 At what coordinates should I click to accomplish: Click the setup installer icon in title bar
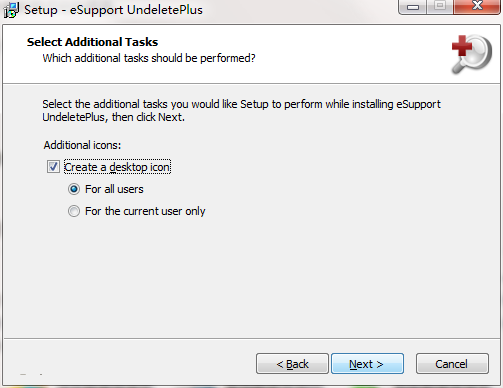pyautogui.click(x=11, y=10)
